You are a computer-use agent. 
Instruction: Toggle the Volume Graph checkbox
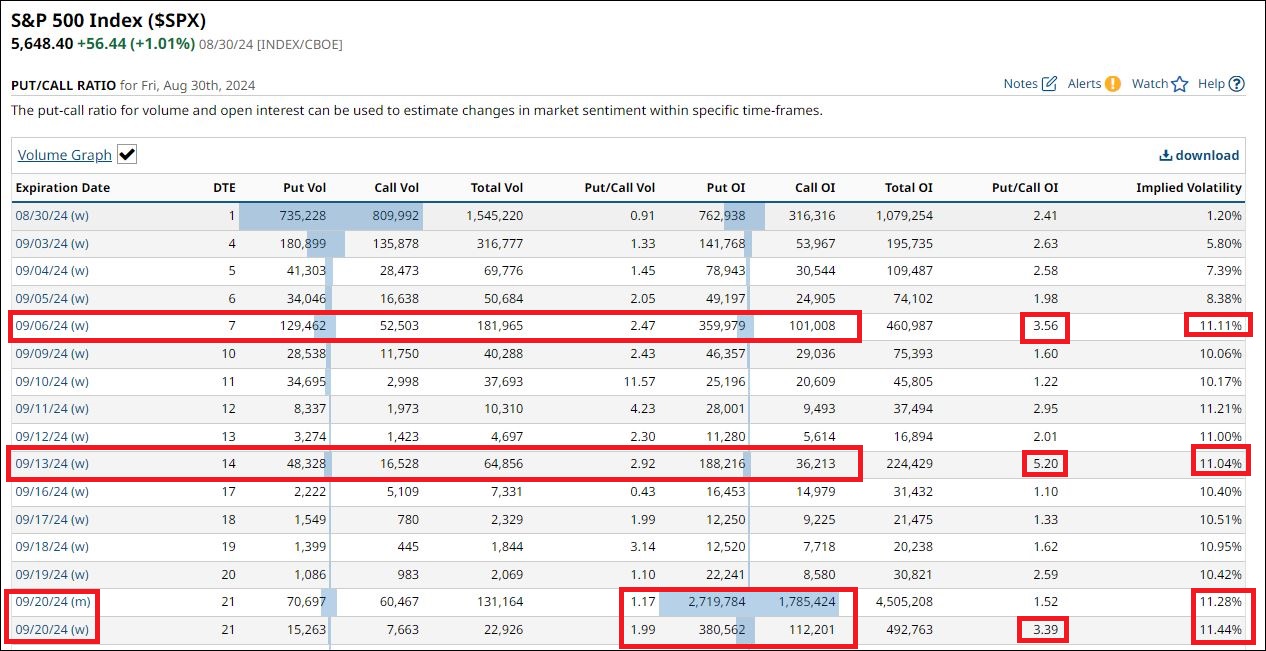(127, 154)
